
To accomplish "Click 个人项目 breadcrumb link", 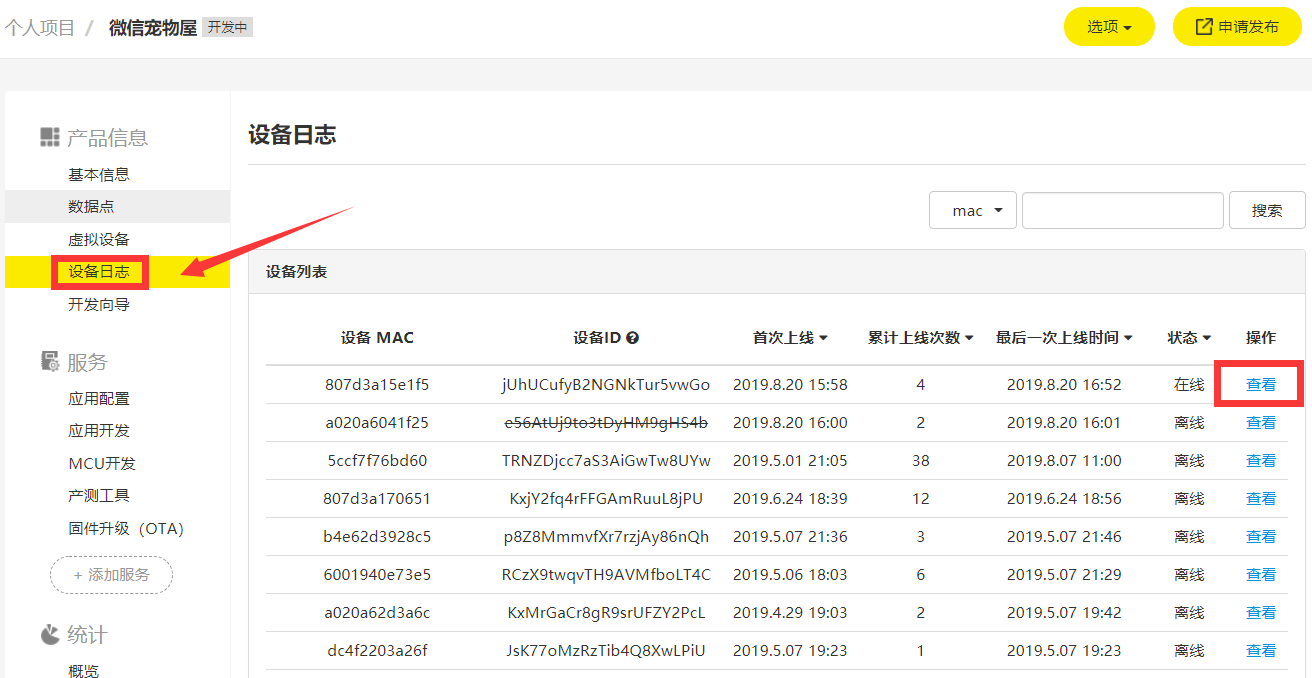I will click(40, 27).
